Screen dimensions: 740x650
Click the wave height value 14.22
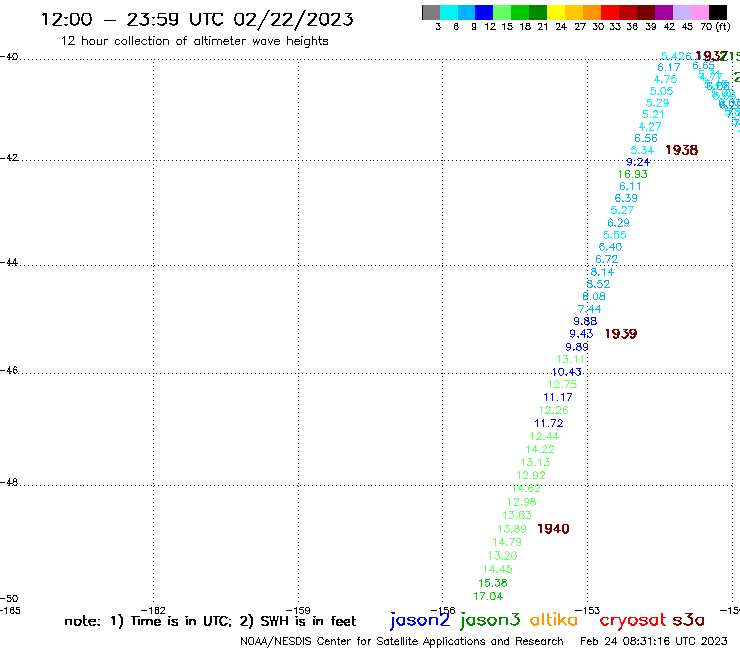coord(540,449)
